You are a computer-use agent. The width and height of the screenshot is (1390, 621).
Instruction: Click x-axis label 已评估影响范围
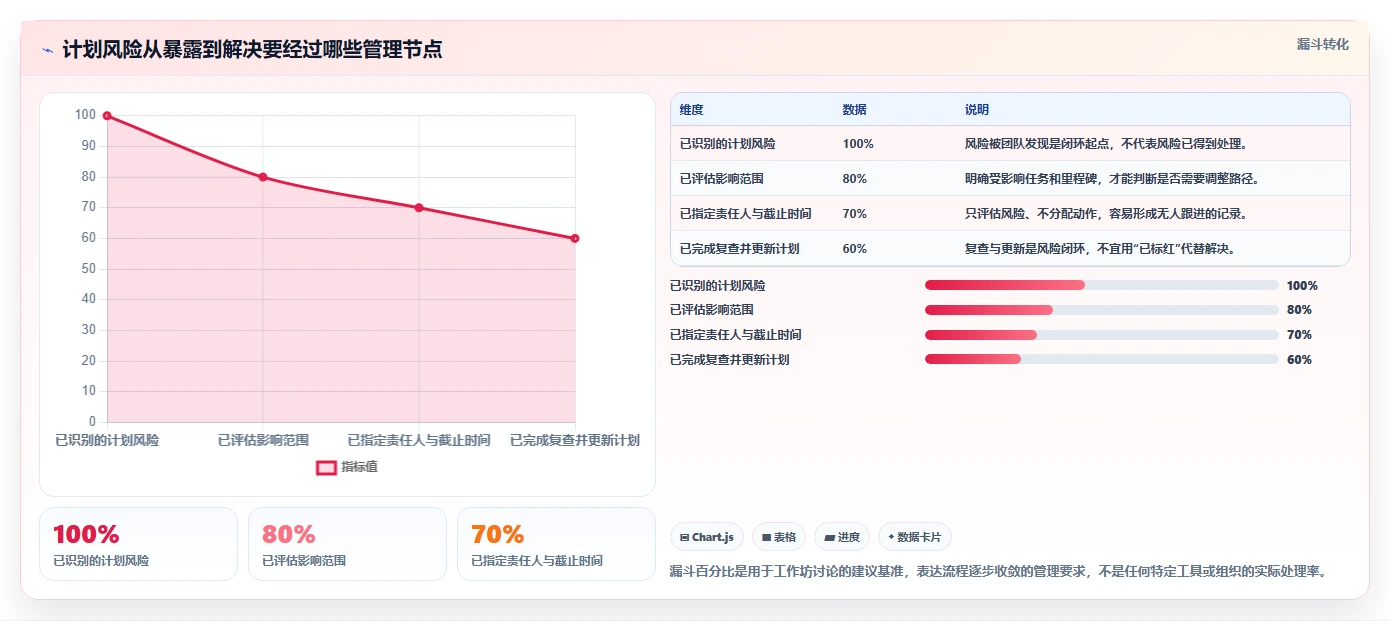point(263,440)
